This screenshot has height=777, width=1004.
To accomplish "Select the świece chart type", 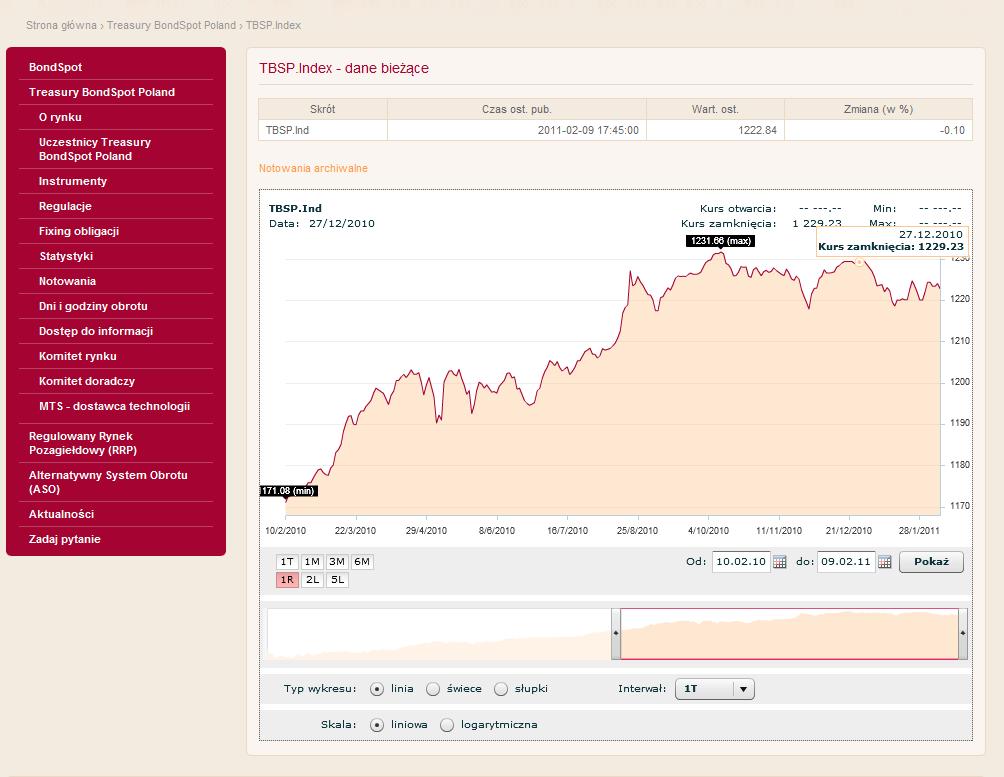I will point(433,689).
